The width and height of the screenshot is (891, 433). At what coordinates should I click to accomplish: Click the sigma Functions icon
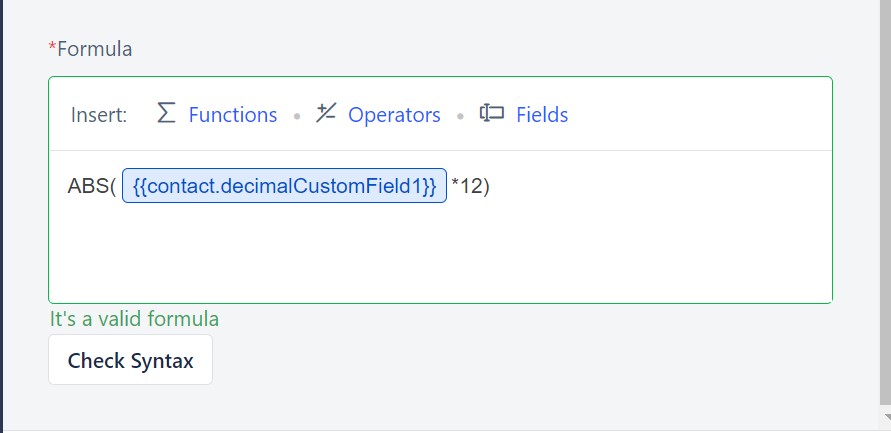[x=166, y=114]
